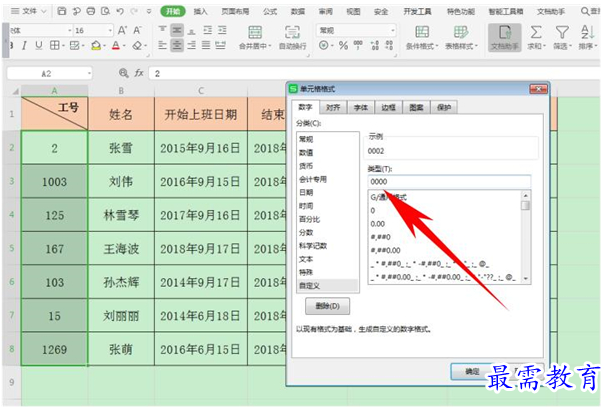Open the 保护 tab in Format Cells dialog
609x409 pixels.
click(444, 108)
